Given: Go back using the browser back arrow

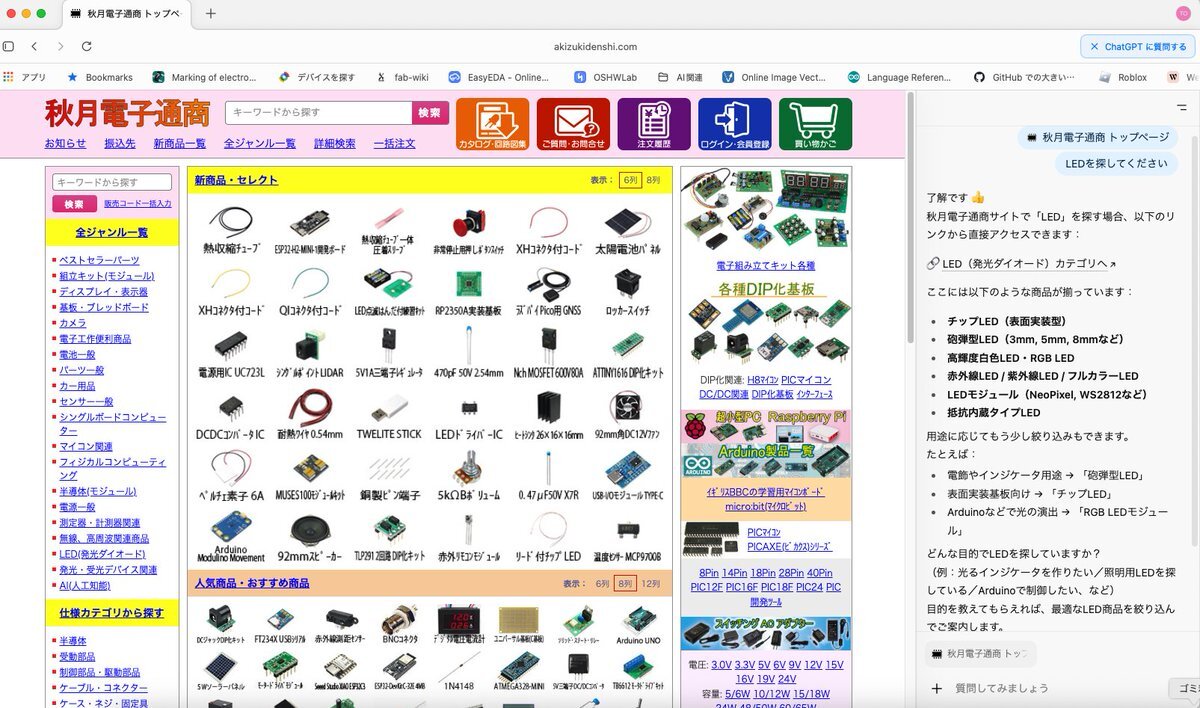Looking at the screenshot, I should [34, 46].
